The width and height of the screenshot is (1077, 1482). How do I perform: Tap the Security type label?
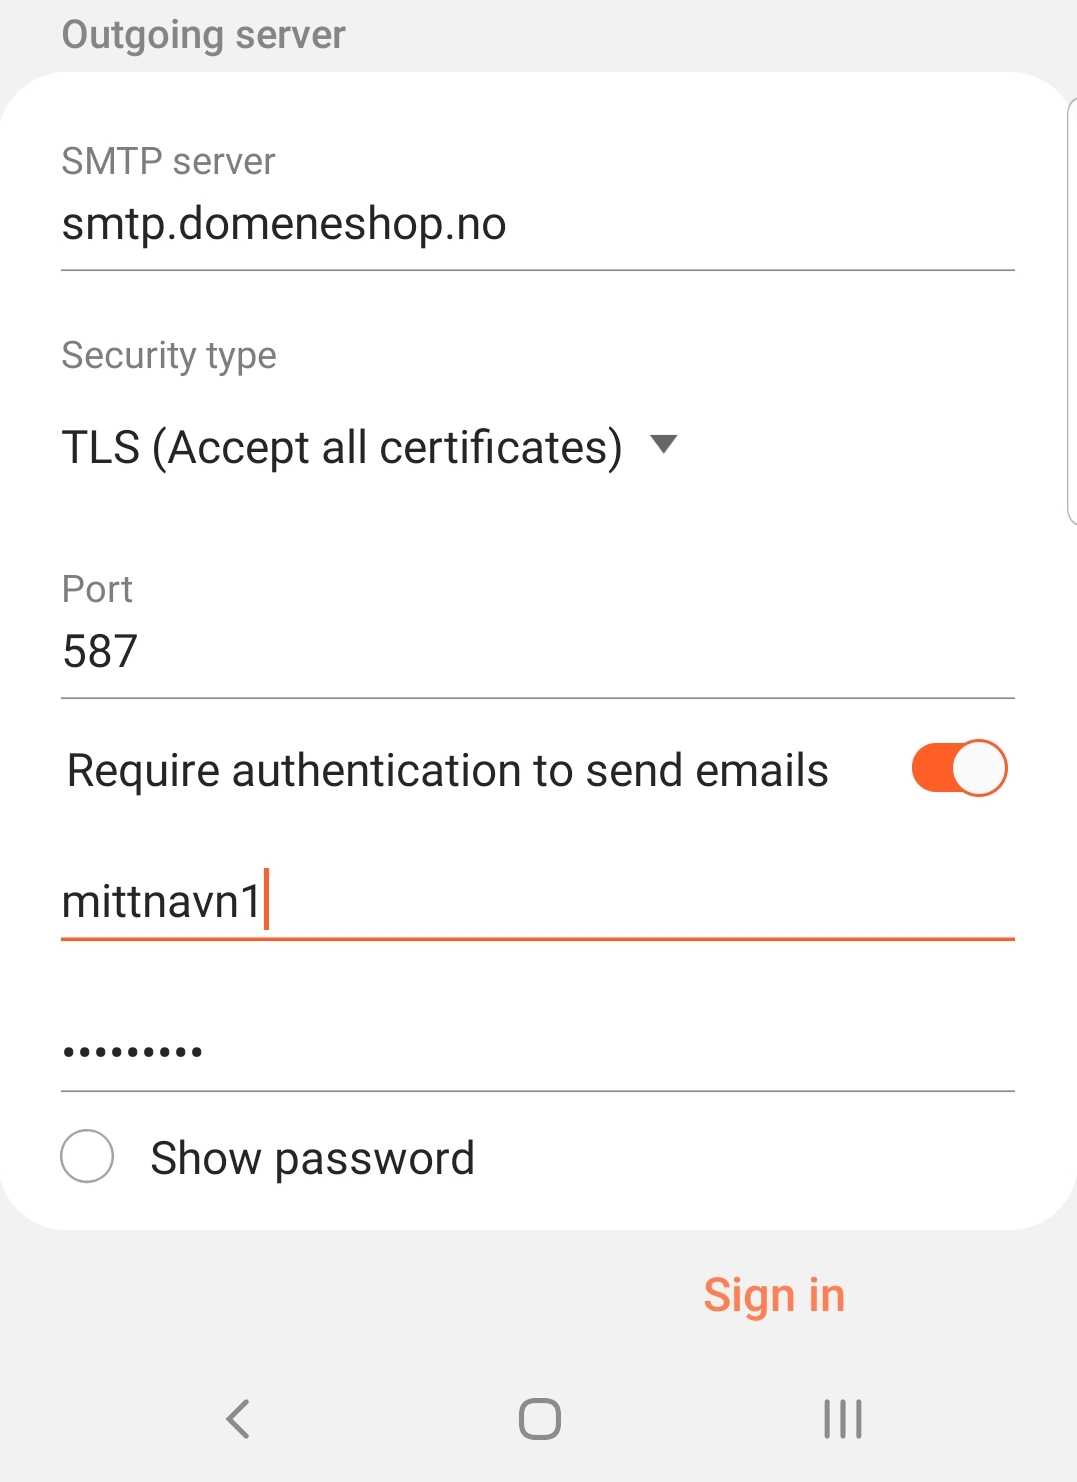169,355
